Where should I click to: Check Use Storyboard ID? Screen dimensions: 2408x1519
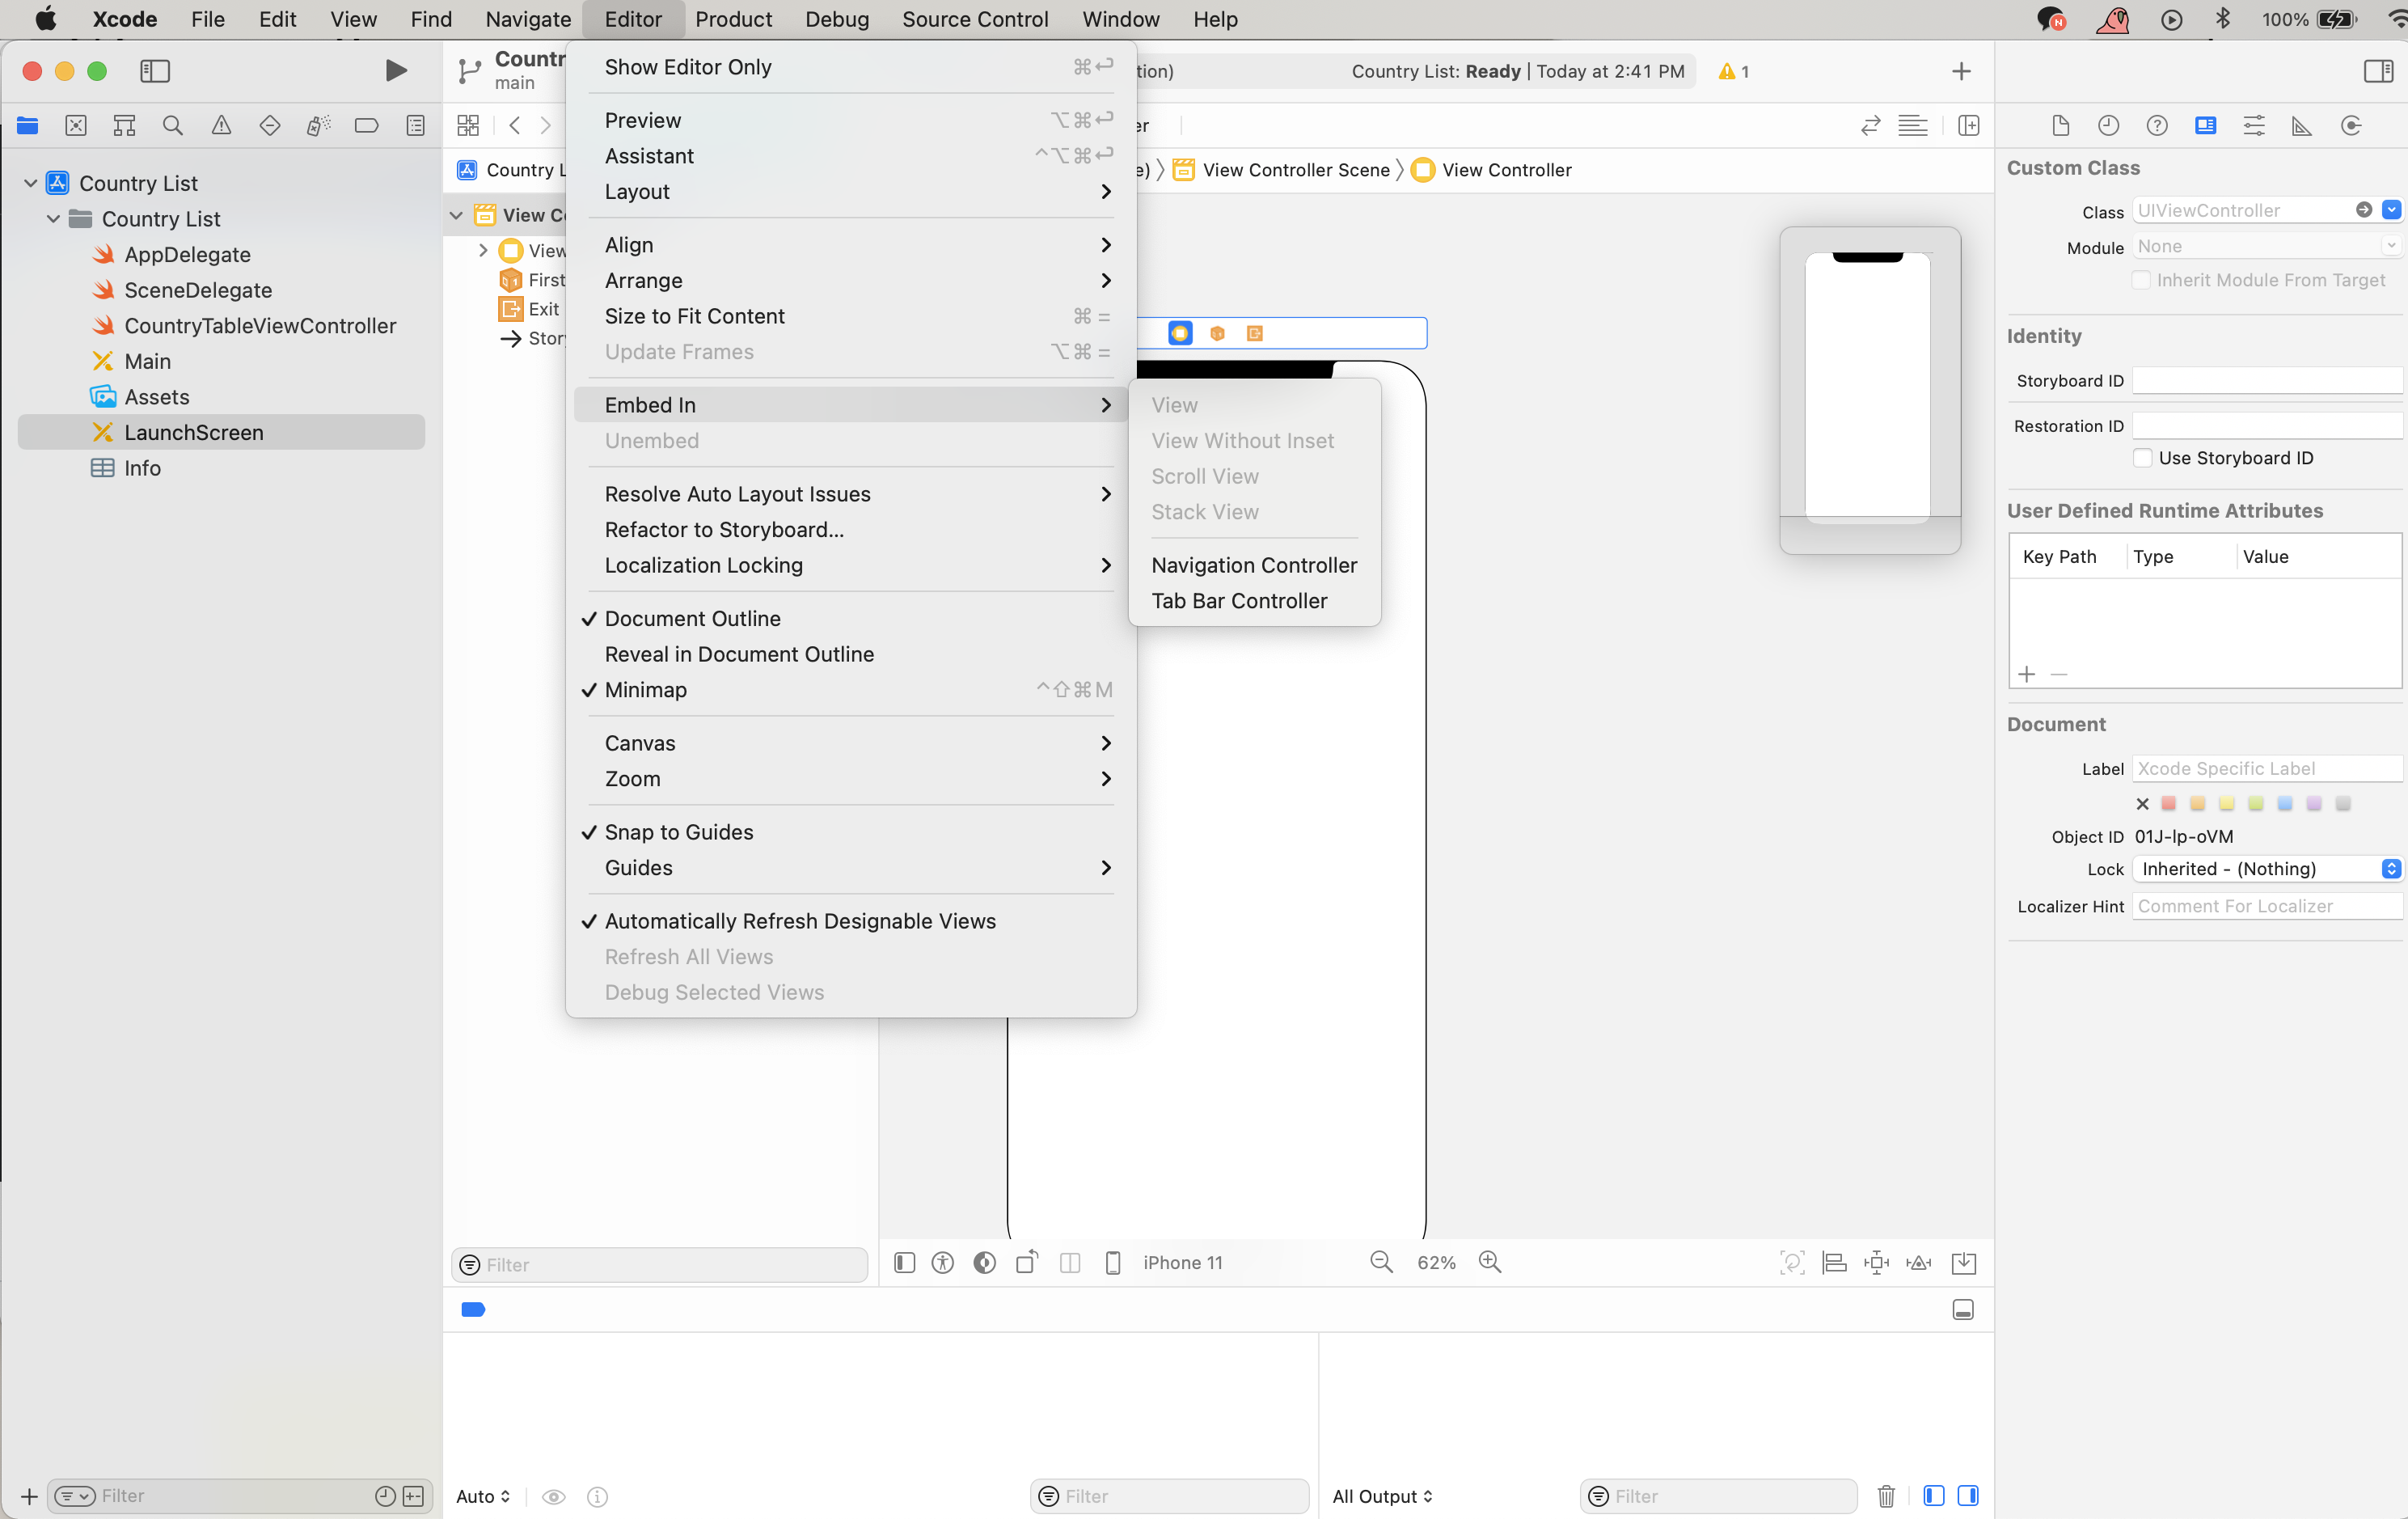point(2142,457)
